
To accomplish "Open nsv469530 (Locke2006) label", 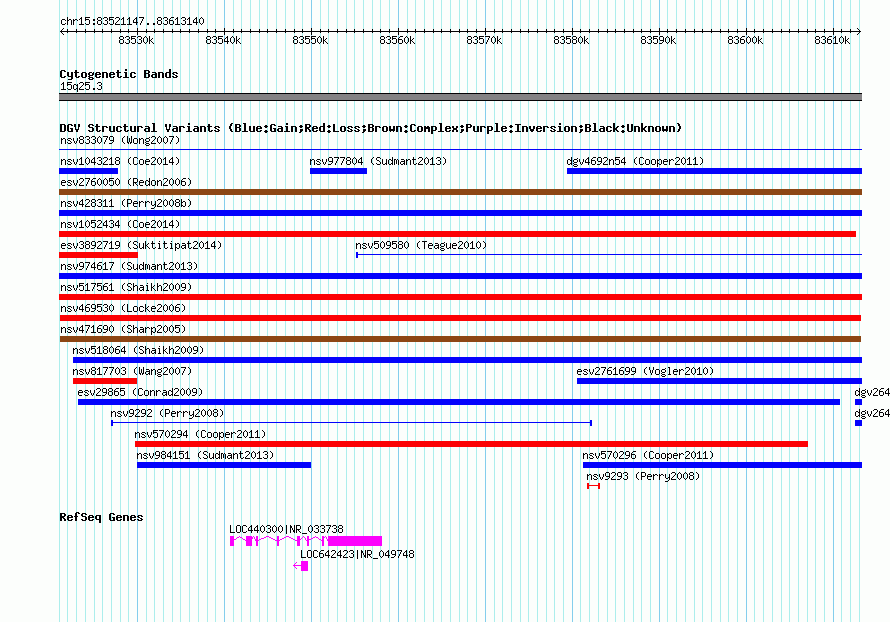I will coord(123,308).
